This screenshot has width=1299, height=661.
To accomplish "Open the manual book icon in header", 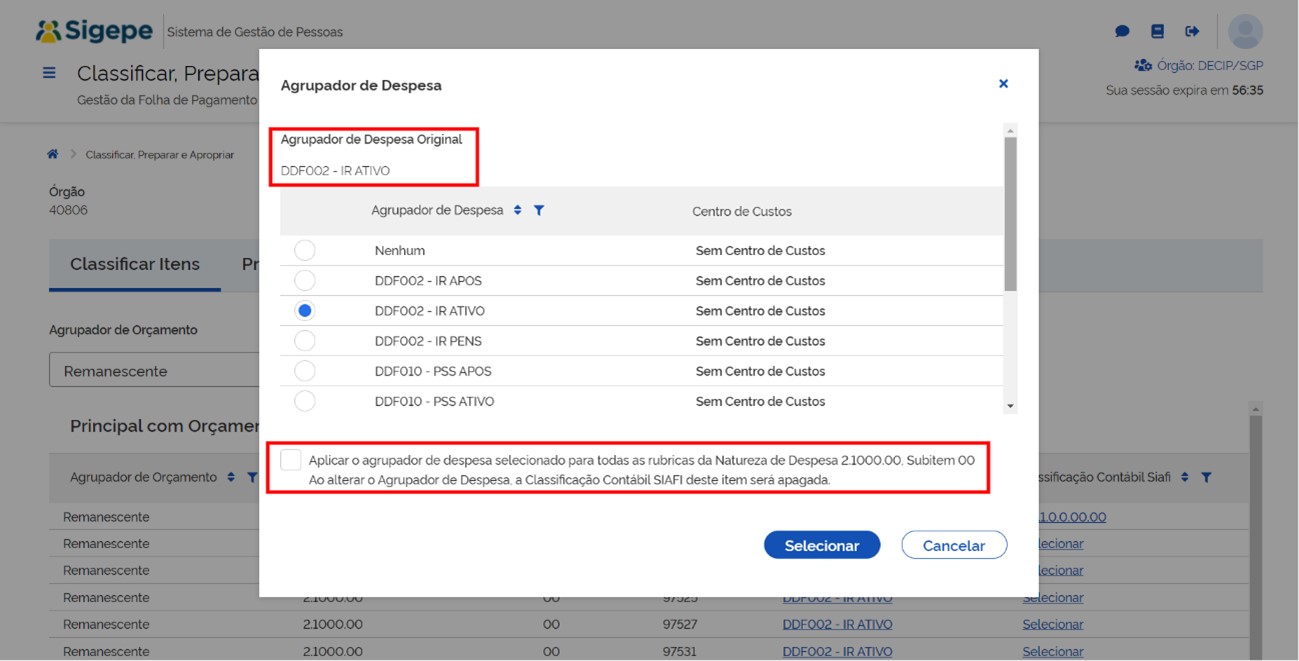I will [x=1157, y=32].
